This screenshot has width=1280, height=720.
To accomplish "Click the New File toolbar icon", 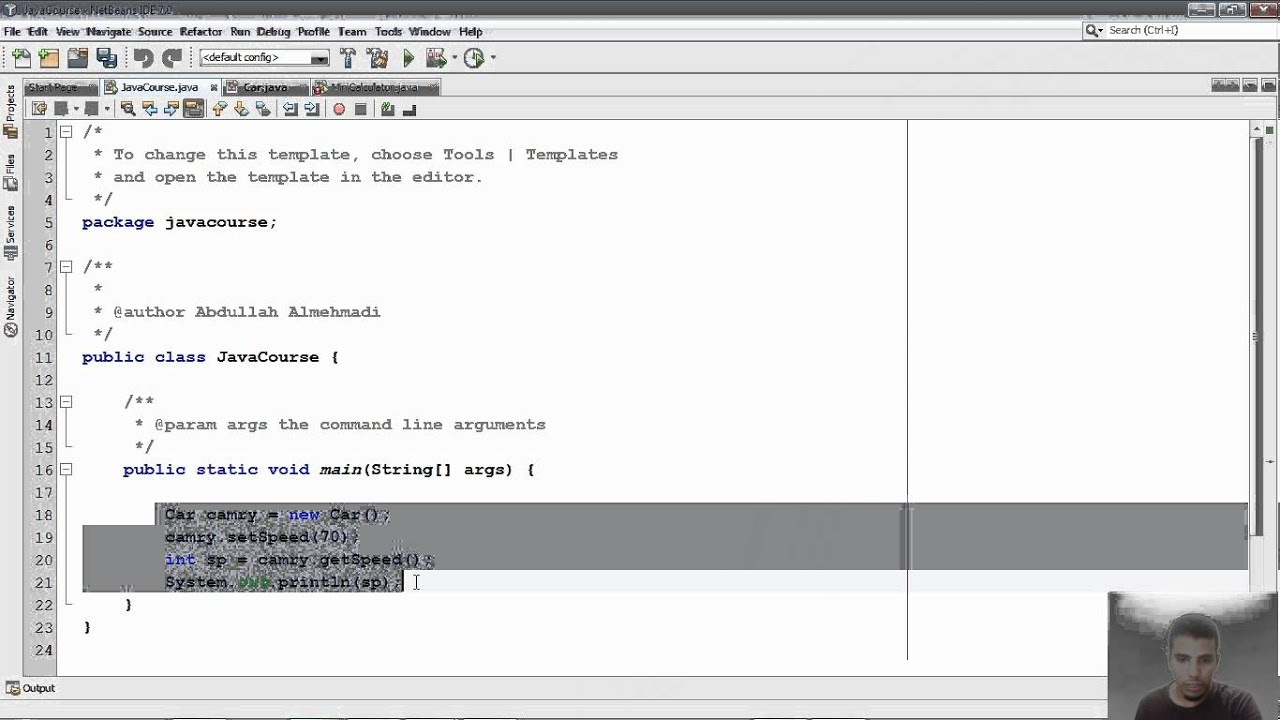I will point(21,58).
